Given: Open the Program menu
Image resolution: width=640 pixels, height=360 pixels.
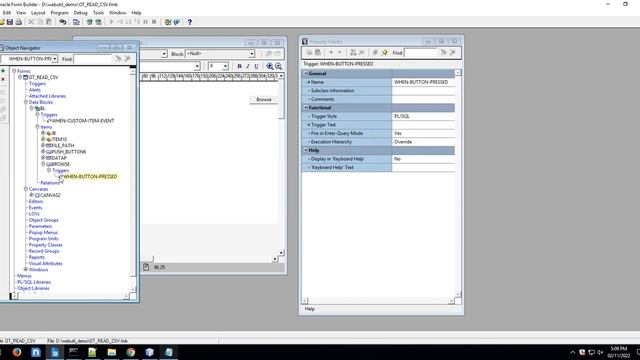Looking at the screenshot, I should [x=60, y=13].
